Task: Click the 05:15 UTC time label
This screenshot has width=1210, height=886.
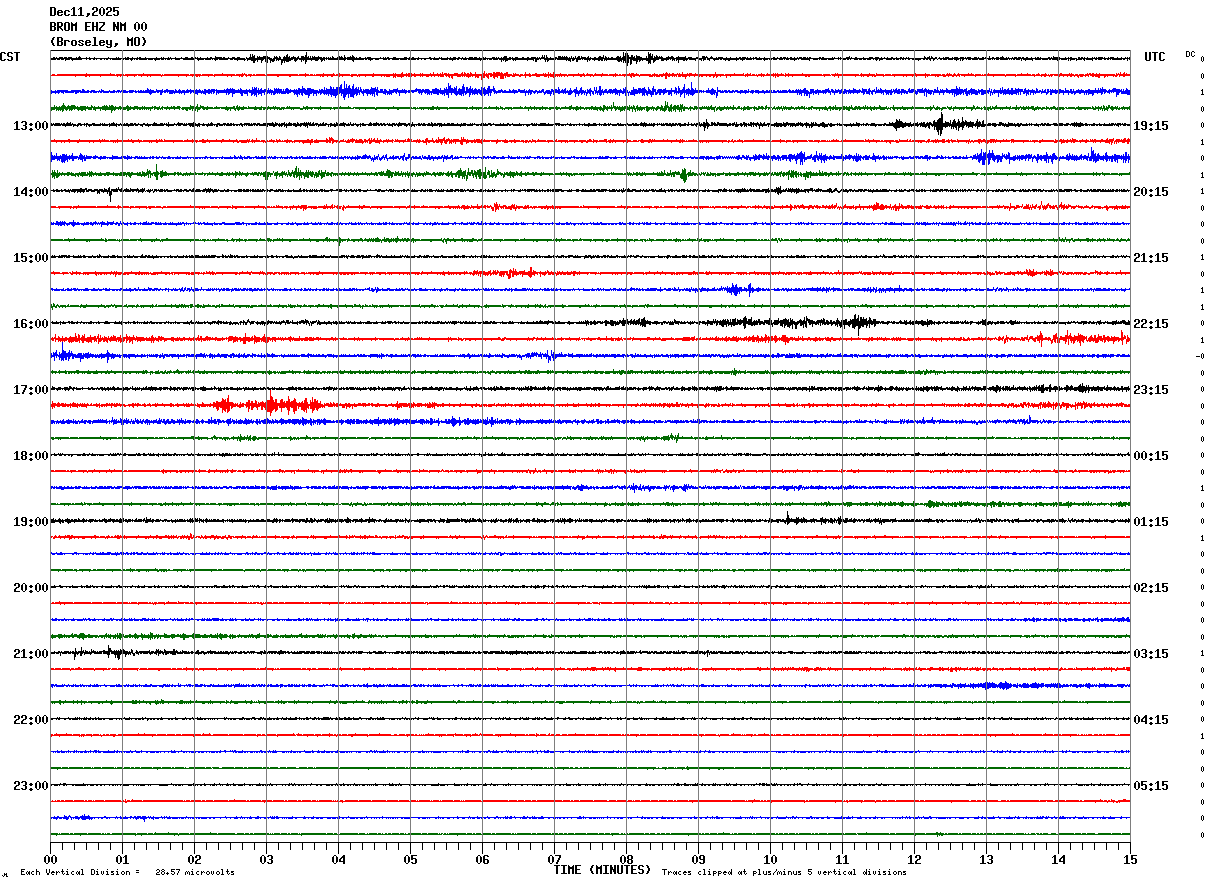Action: tap(1150, 786)
